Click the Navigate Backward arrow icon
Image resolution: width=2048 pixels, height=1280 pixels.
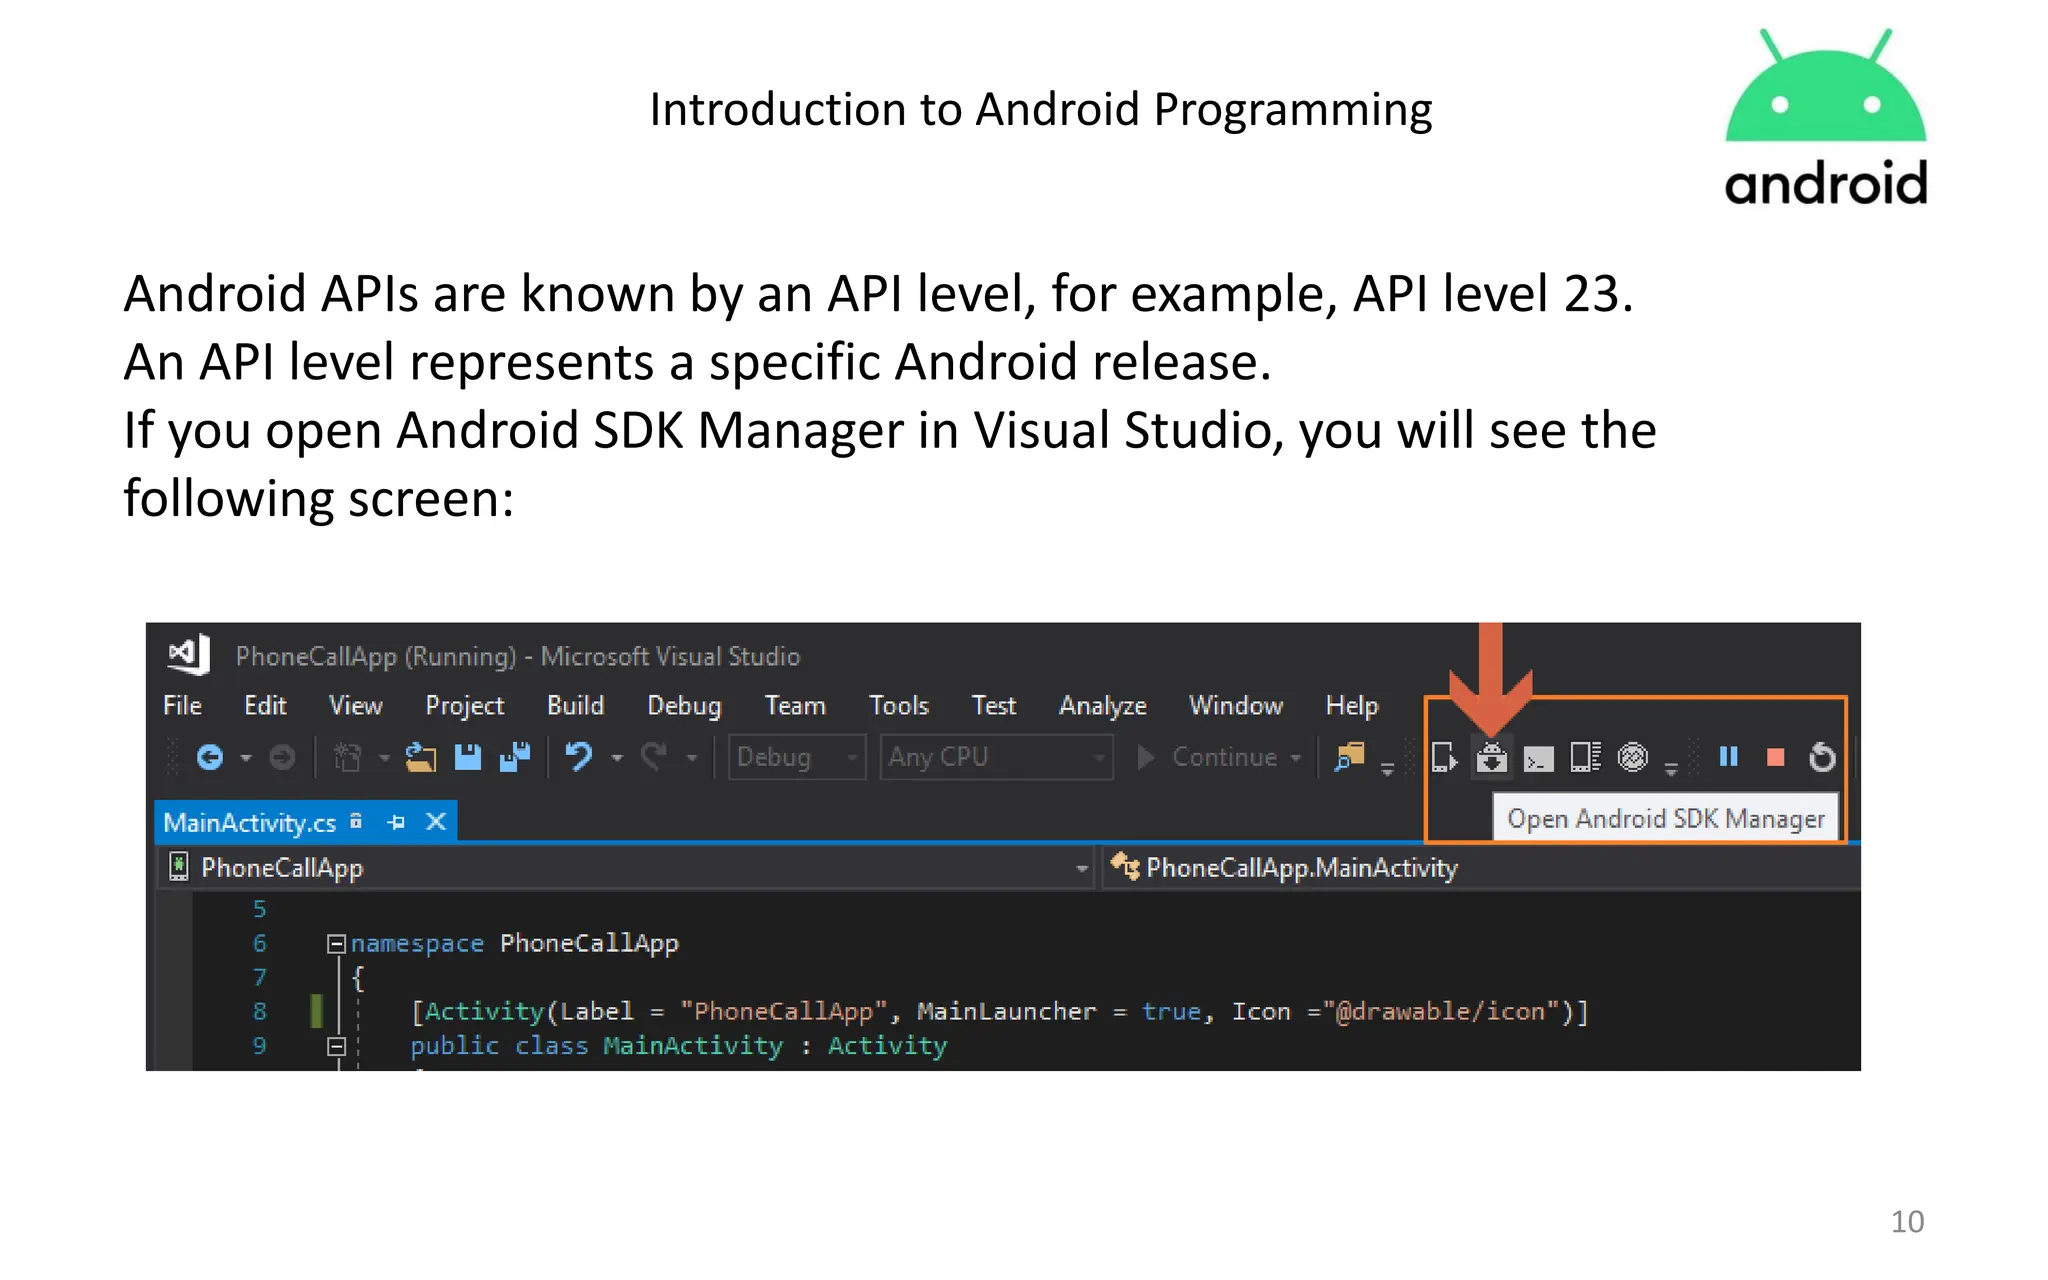(209, 758)
